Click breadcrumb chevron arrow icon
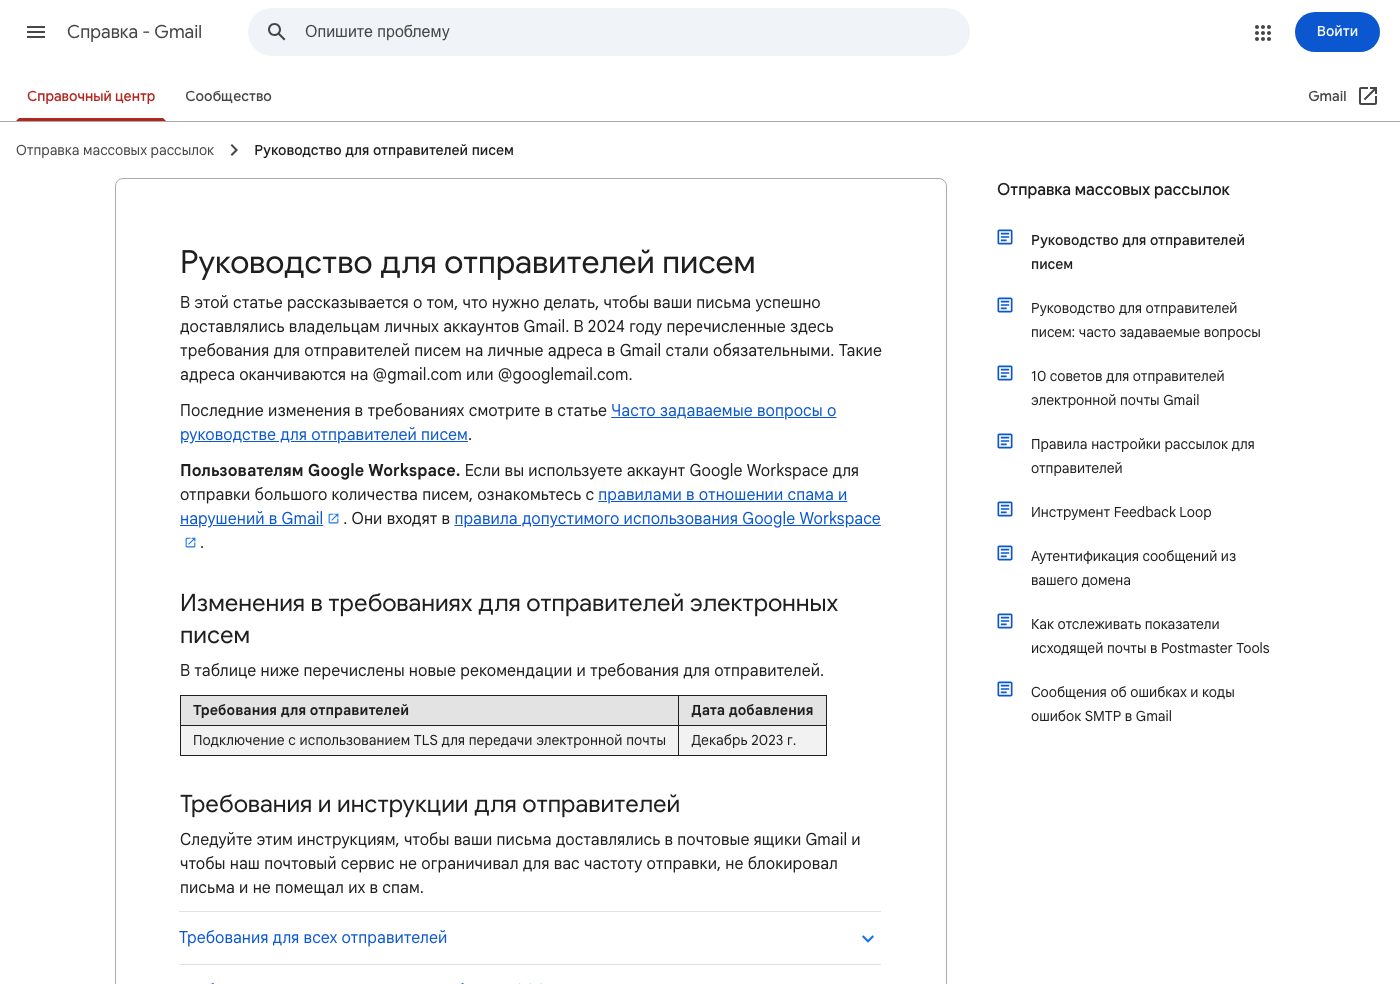 234,150
